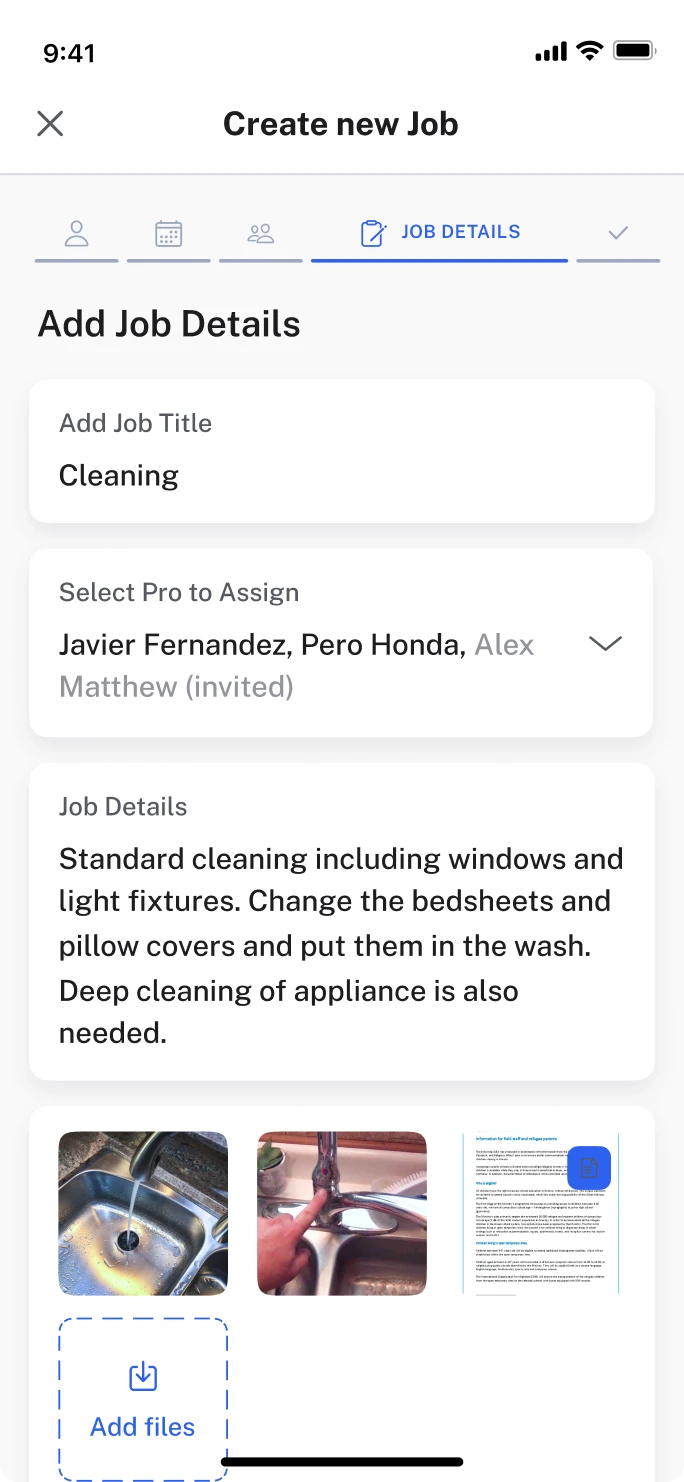684x1482 pixels.
Task: Click inside the Job Details description text
Action: pos(340,945)
